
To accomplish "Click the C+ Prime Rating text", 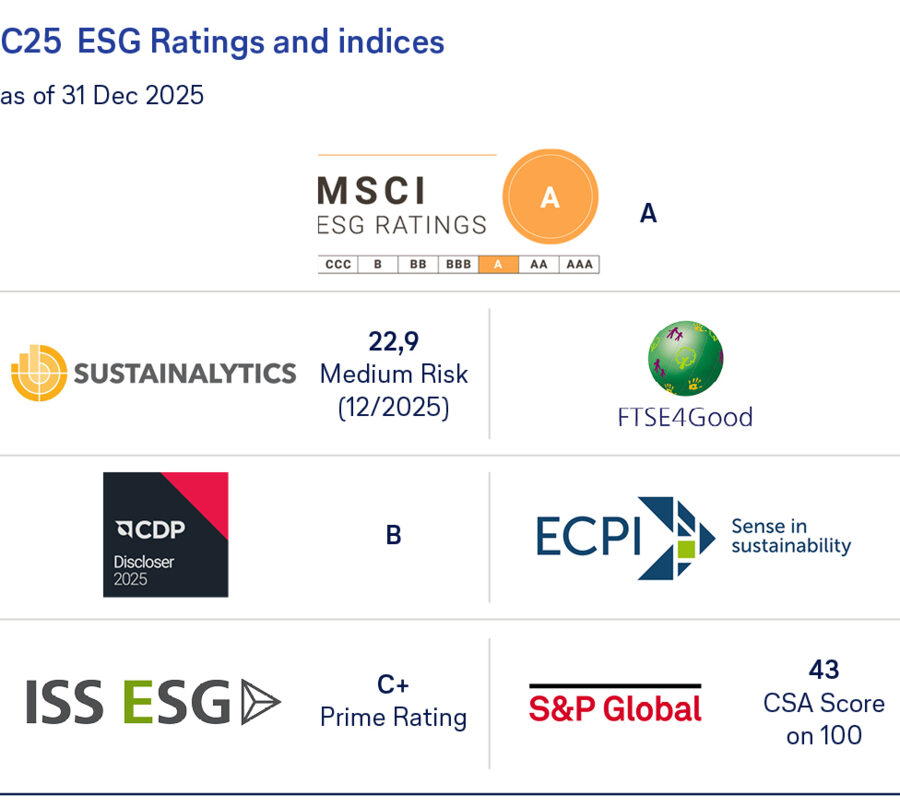I will tap(393, 702).
